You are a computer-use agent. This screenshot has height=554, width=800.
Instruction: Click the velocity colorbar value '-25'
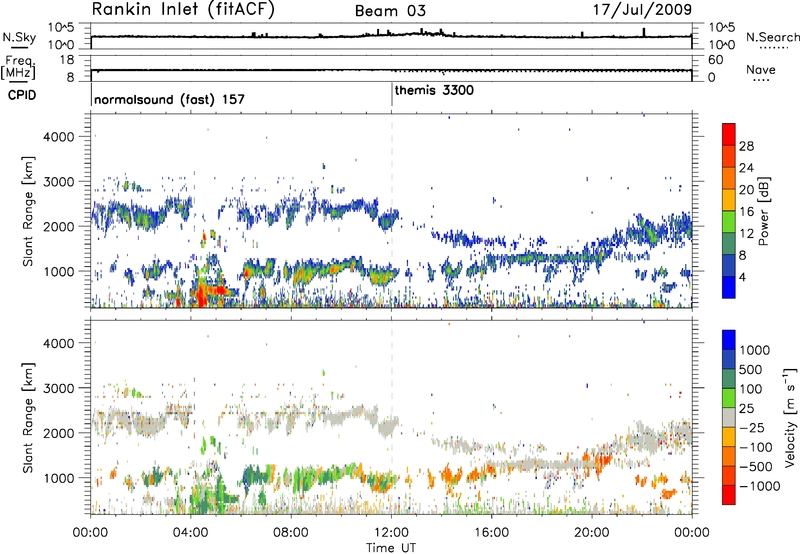[x=752, y=428]
